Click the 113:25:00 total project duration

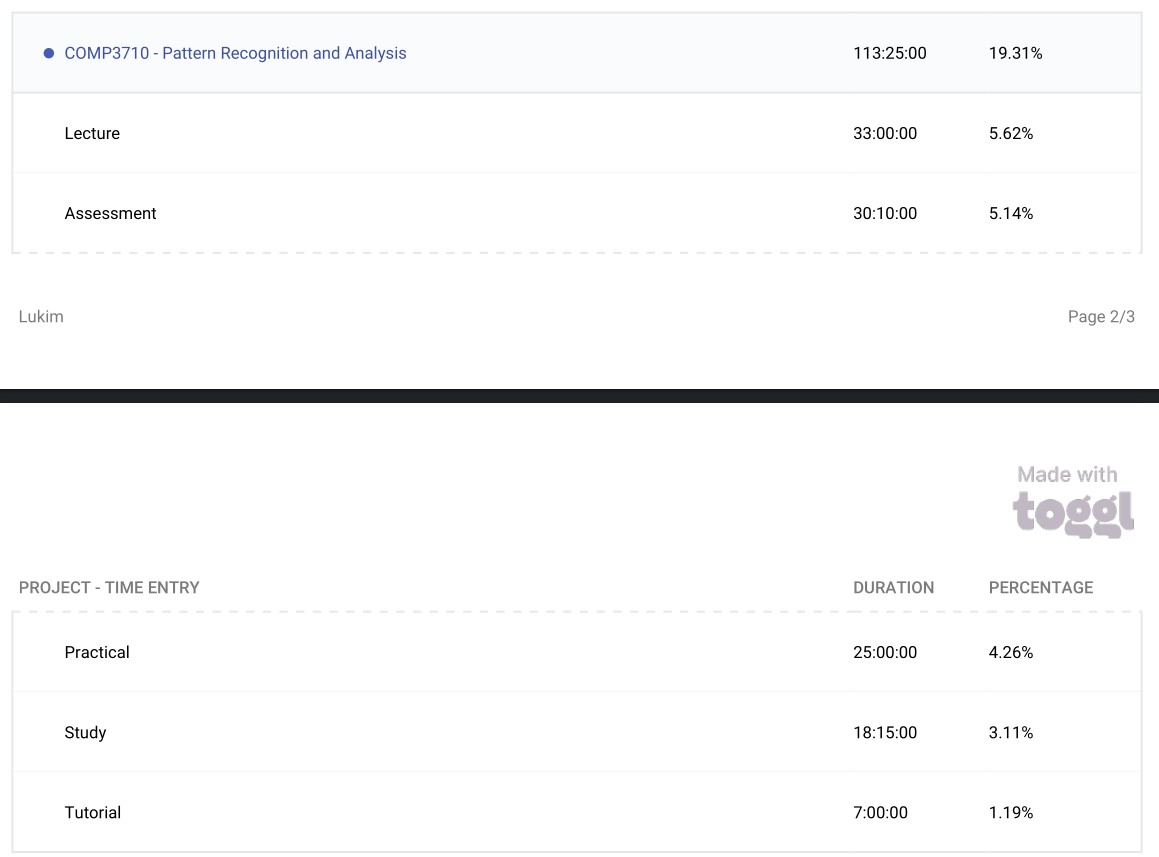click(890, 54)
